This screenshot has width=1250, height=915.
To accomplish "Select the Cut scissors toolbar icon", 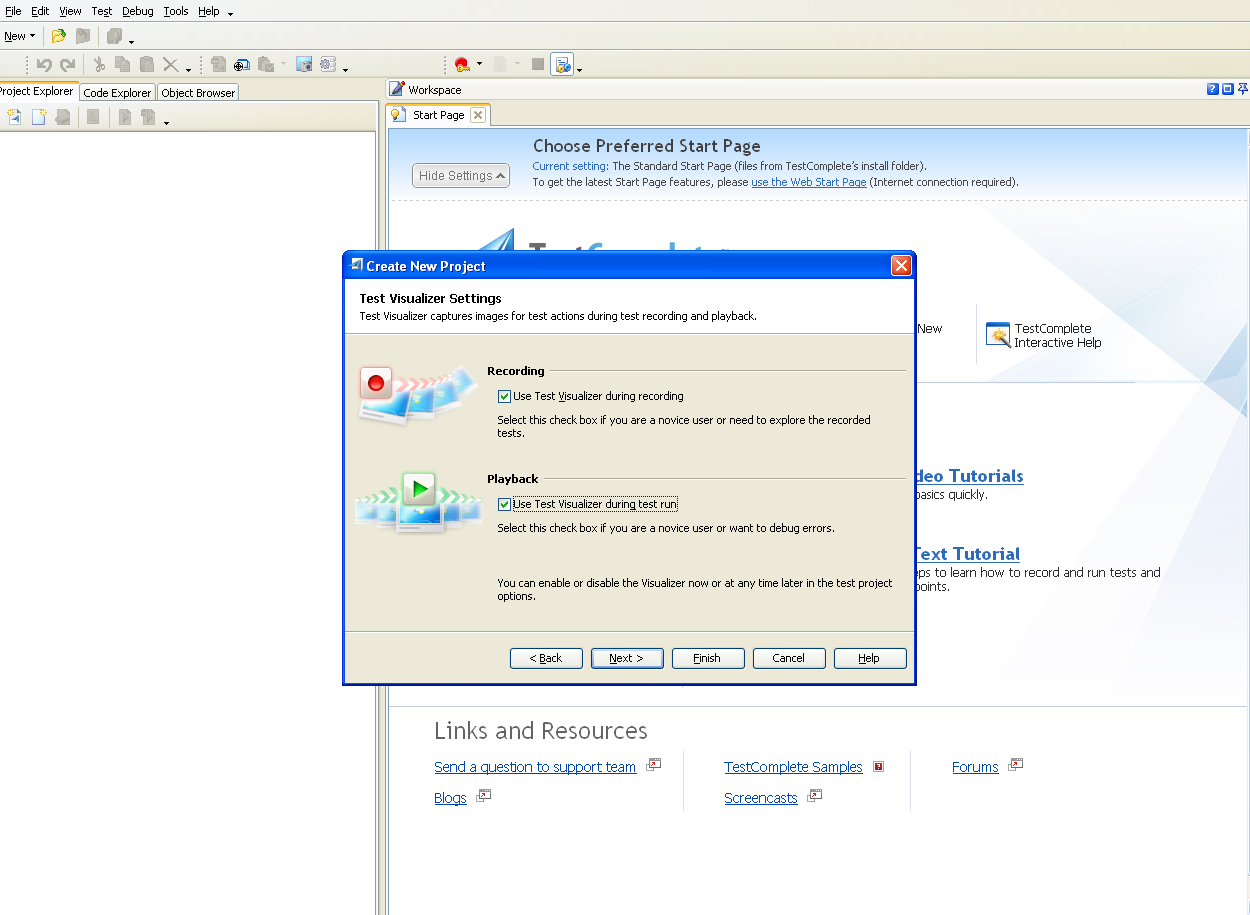I will point(98,63).
